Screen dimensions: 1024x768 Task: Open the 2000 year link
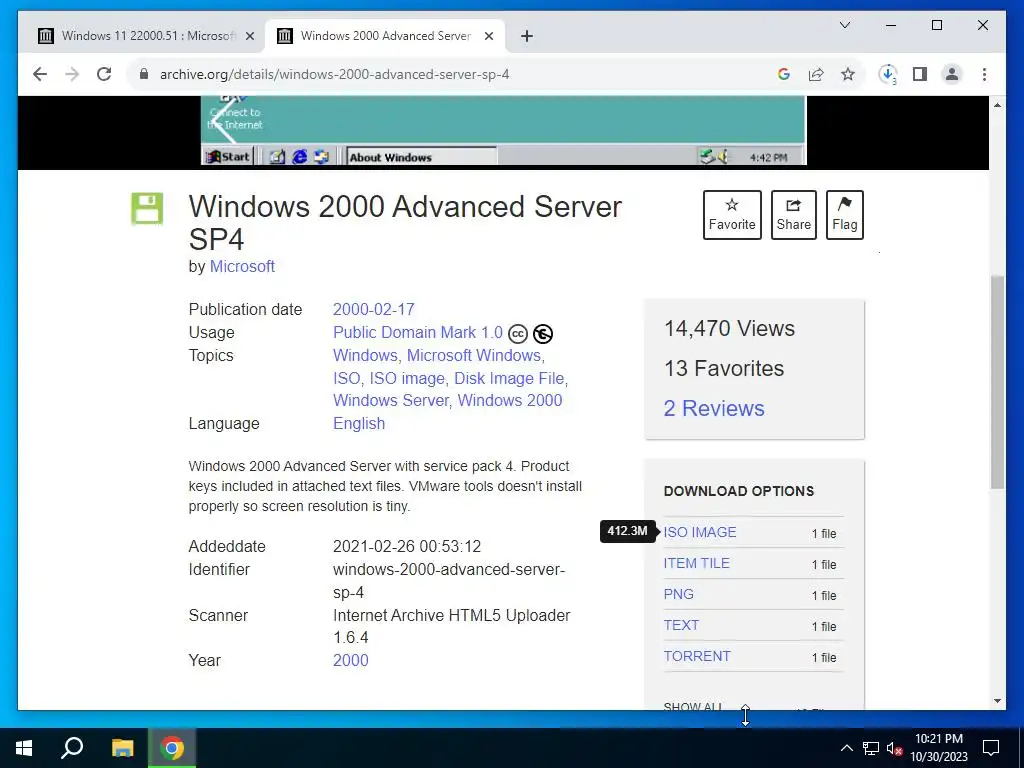351,660
